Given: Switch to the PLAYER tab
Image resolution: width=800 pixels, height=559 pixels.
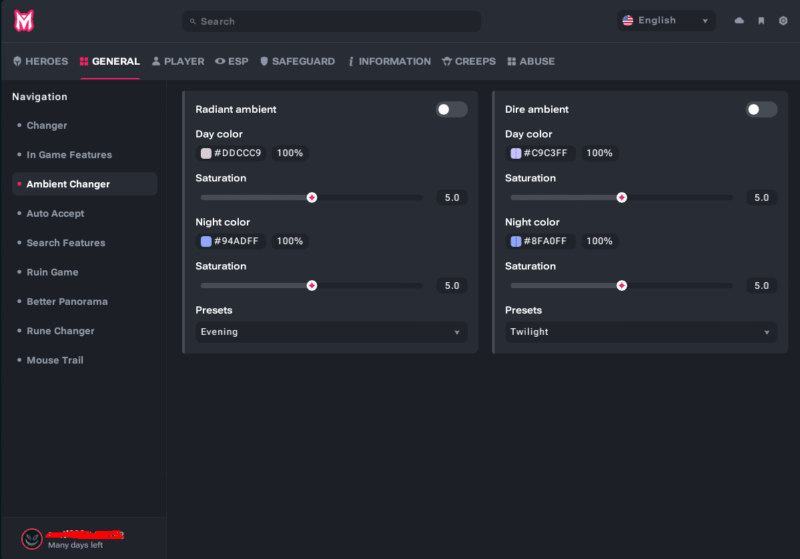Looking at the screenshot, I should (178, 61).
